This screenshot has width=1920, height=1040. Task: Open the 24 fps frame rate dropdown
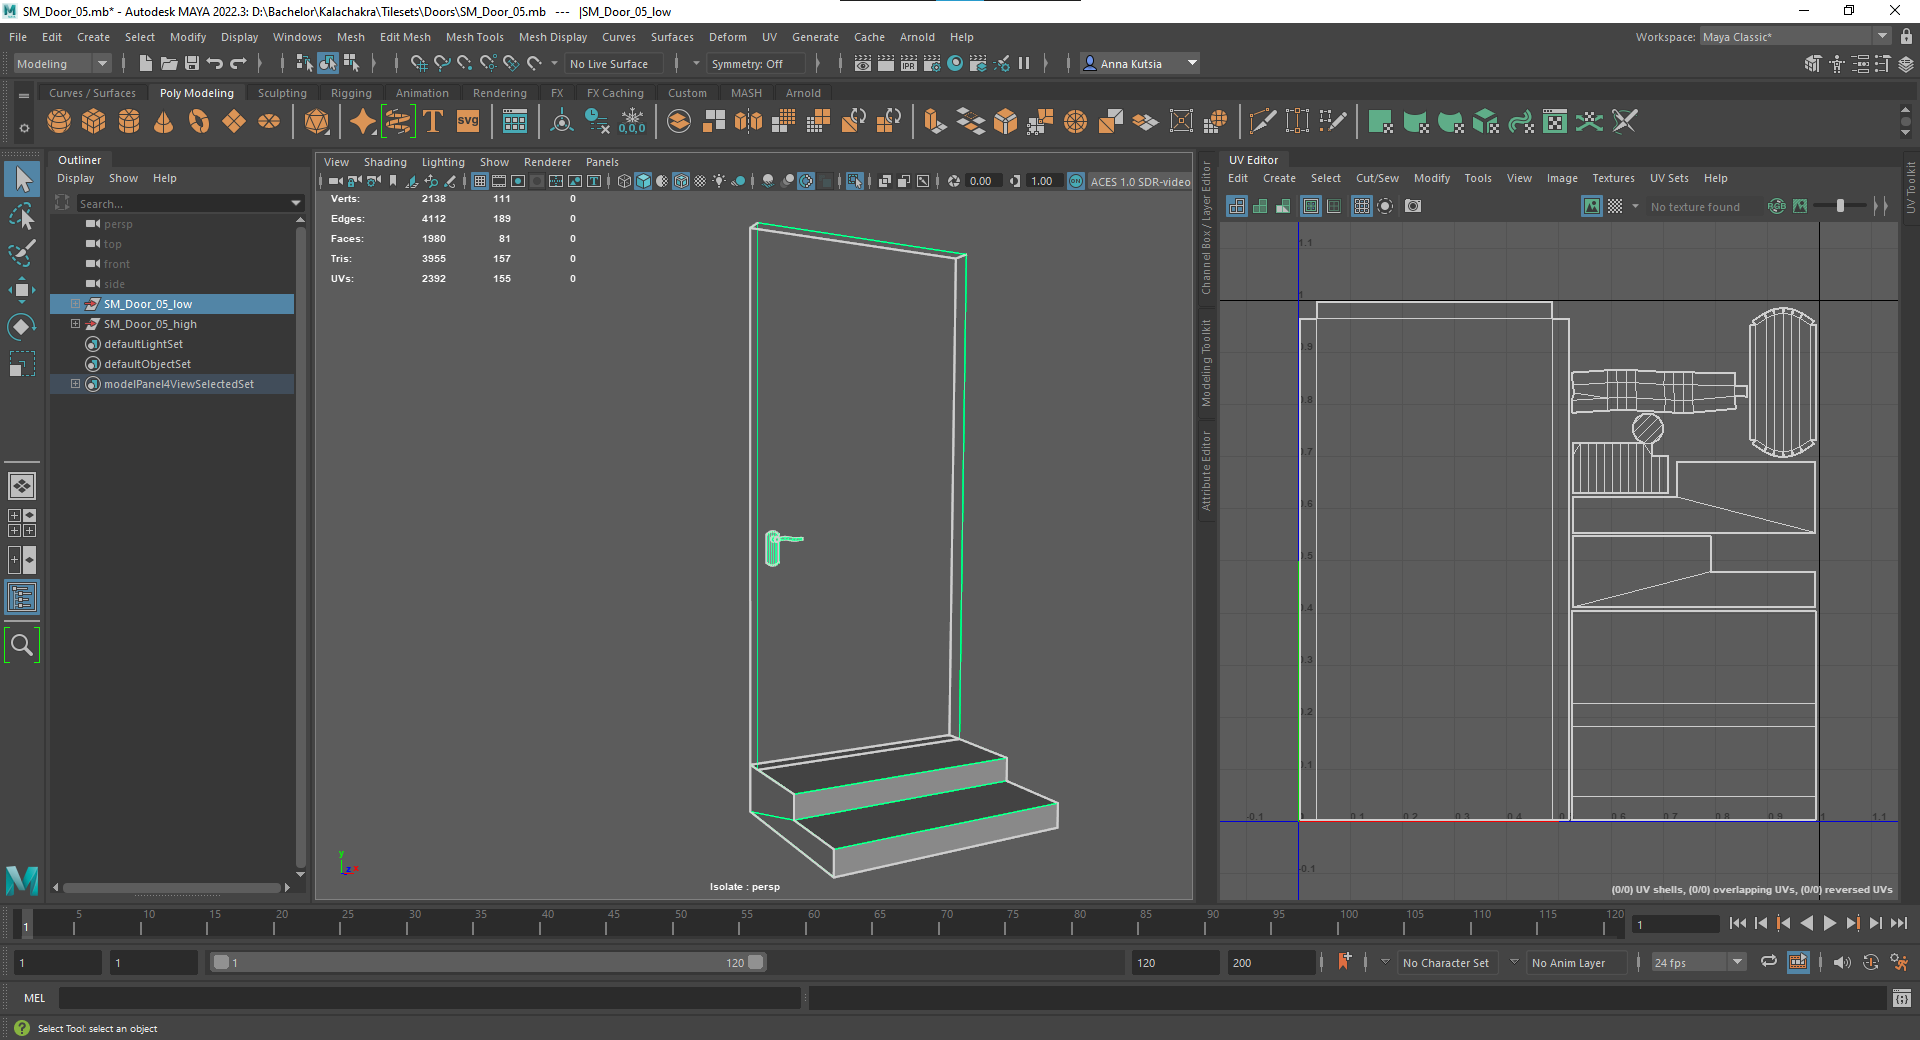[1698, 962]
